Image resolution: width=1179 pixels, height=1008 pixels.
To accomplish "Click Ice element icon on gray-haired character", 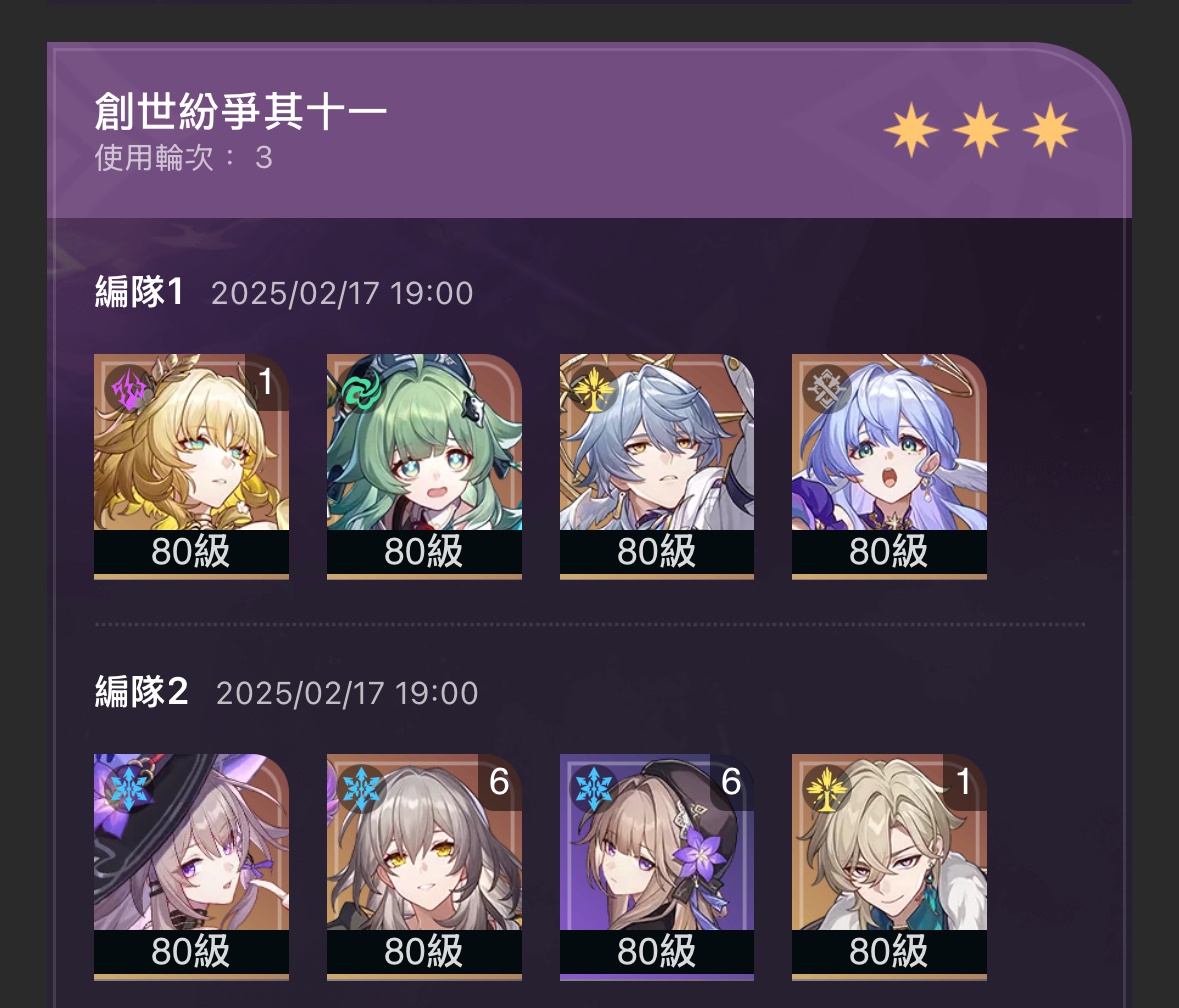I will [362, 789].
